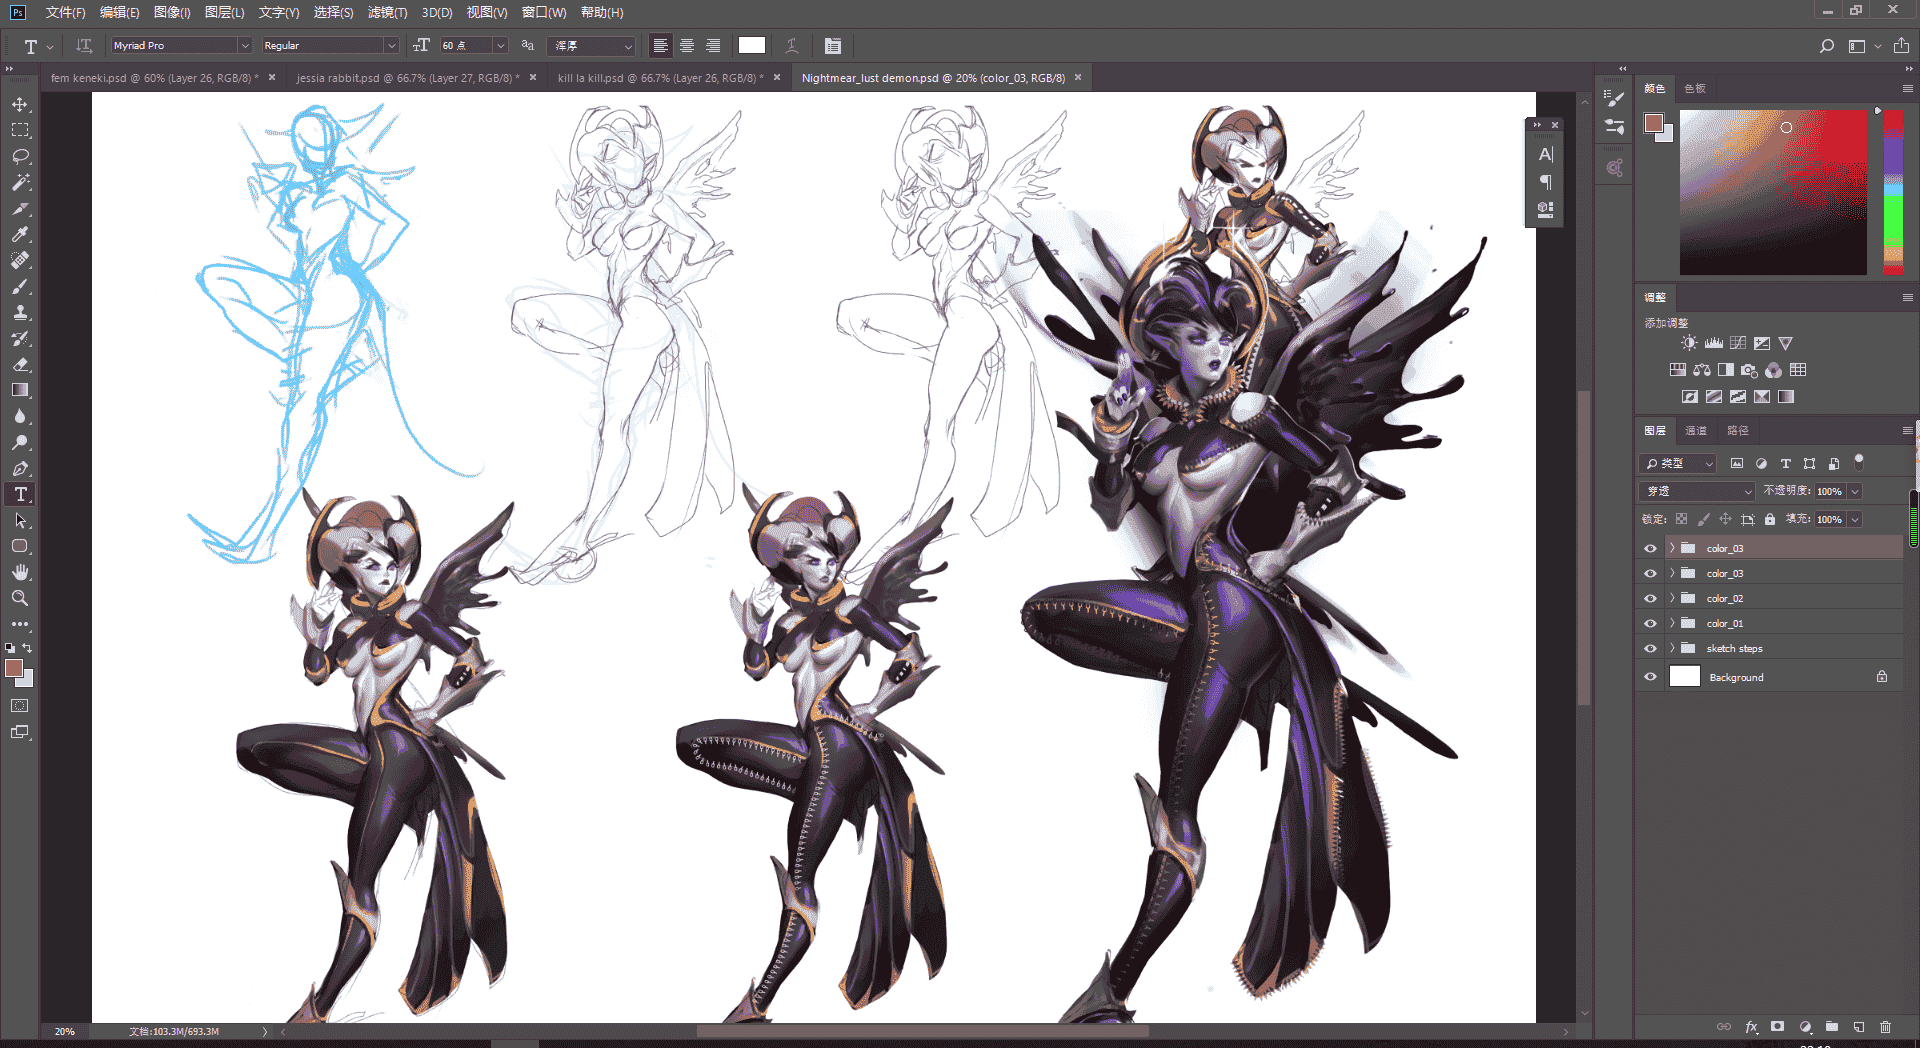The width and height of the screenshot is (1920, 1048).
Task: Select the Rectangular Marquee tool
Action: click(20, 131)
